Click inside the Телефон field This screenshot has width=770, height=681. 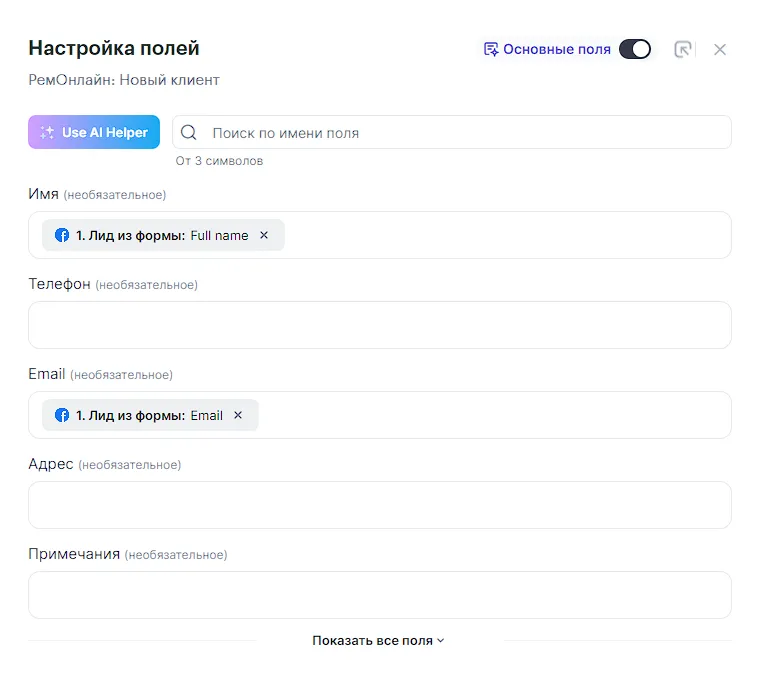(380, 325)
